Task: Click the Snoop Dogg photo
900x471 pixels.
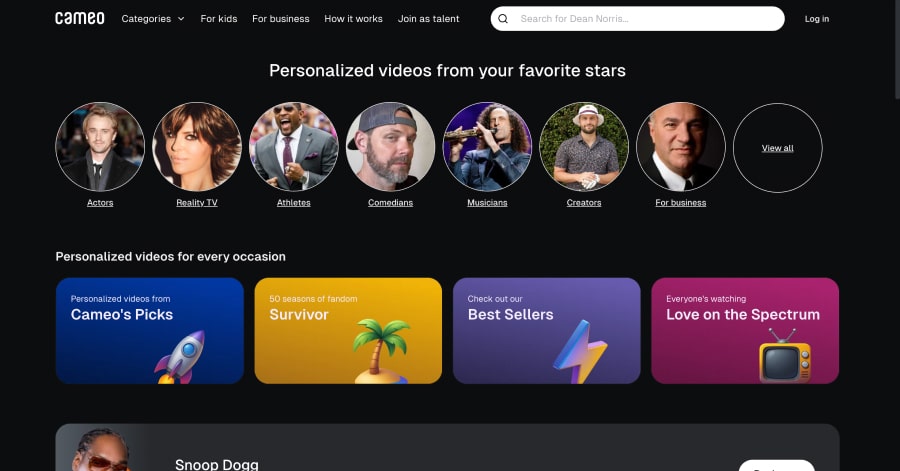Action: 103,449
